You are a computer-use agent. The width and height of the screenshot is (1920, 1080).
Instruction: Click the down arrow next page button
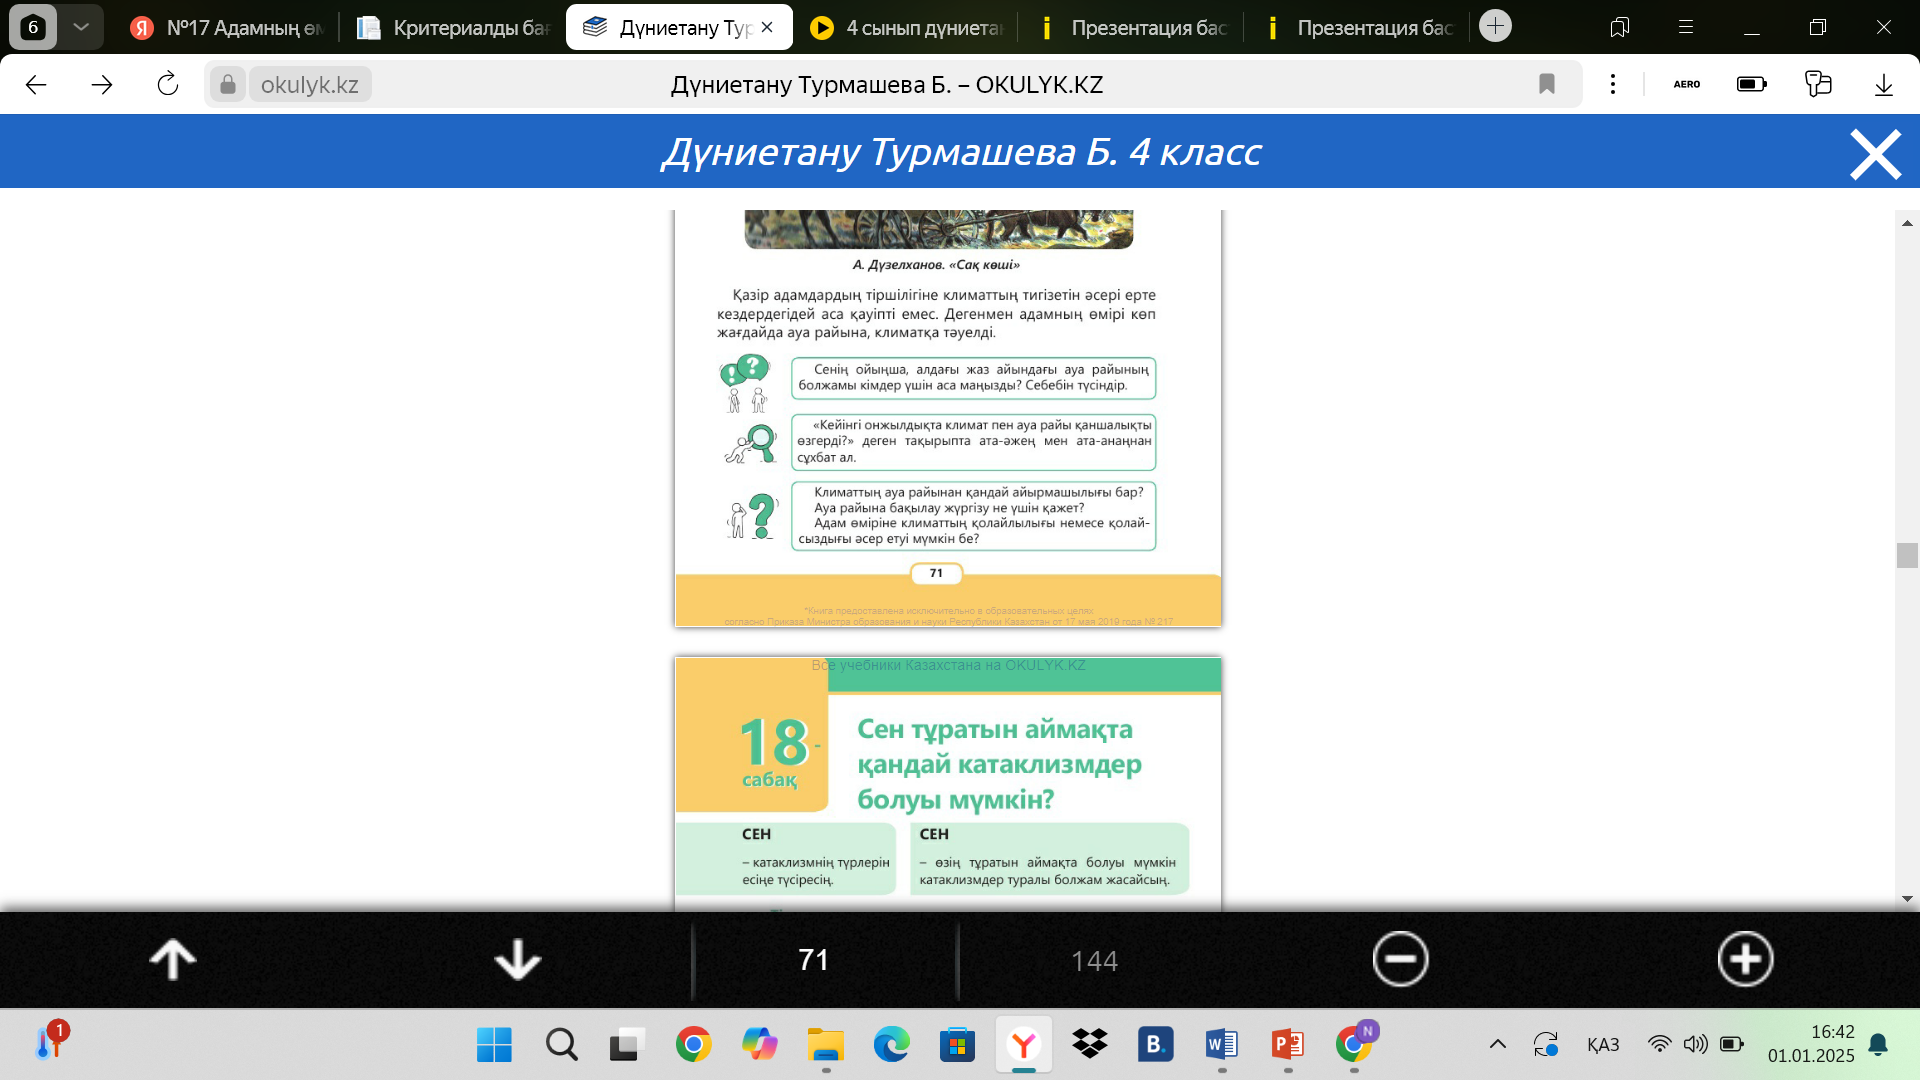(x=517, y=959)
